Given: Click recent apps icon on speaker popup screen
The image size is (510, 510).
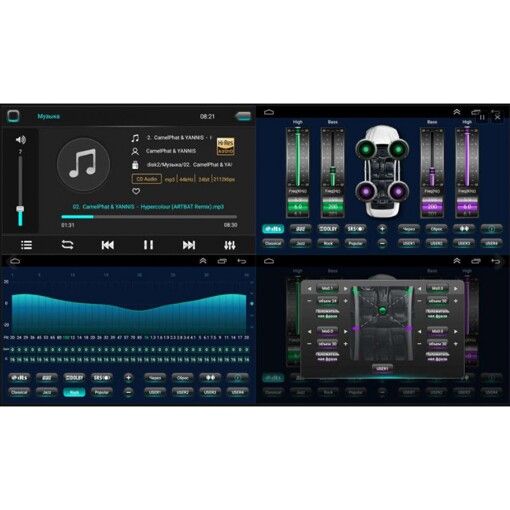Looking at the screenshot, I should click(476, 261).
